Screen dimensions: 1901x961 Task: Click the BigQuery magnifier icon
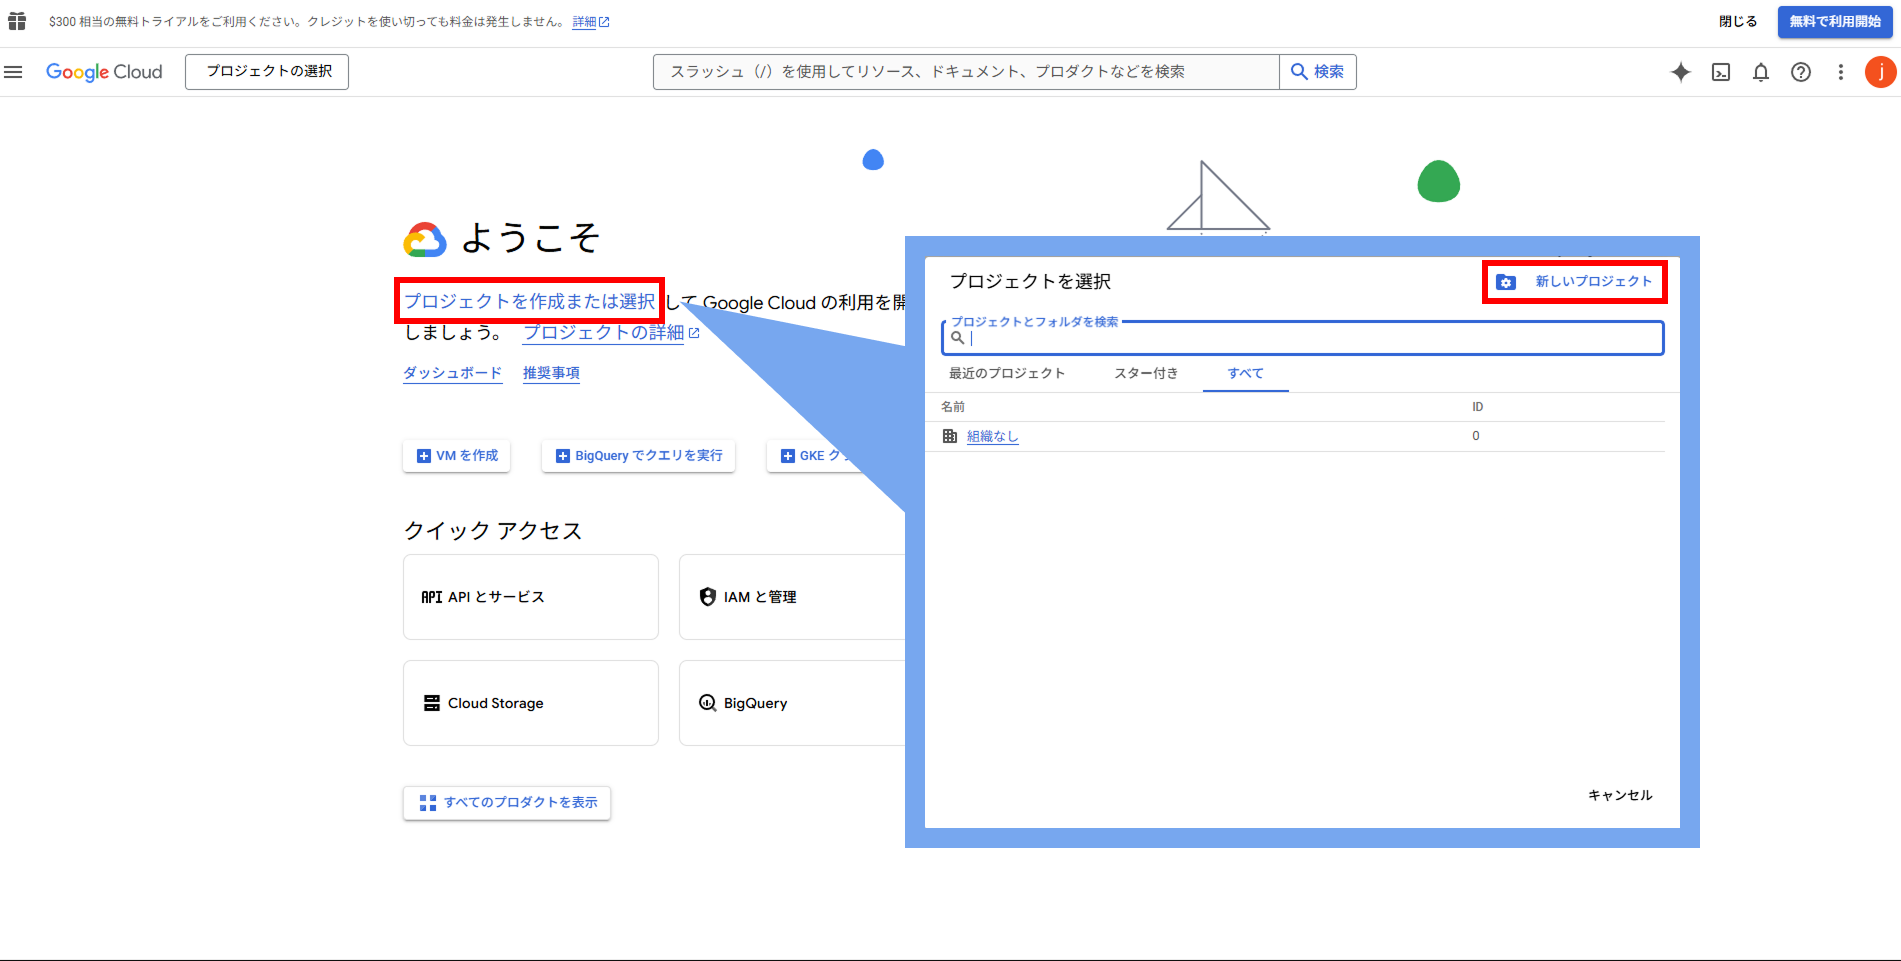(707, 703)
